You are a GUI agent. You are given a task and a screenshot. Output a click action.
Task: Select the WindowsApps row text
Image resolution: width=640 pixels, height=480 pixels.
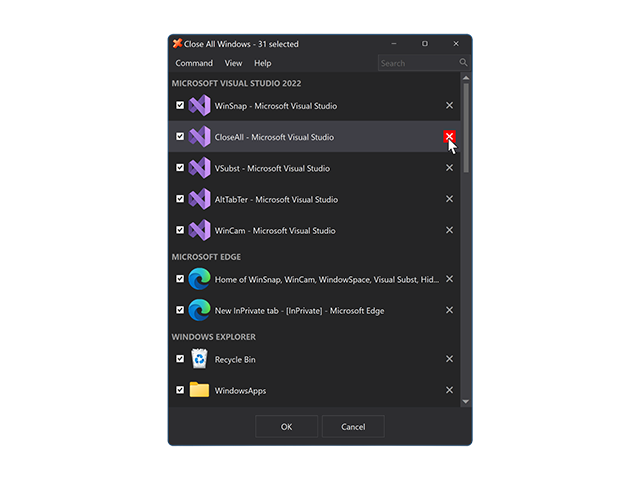click(240, 391)
